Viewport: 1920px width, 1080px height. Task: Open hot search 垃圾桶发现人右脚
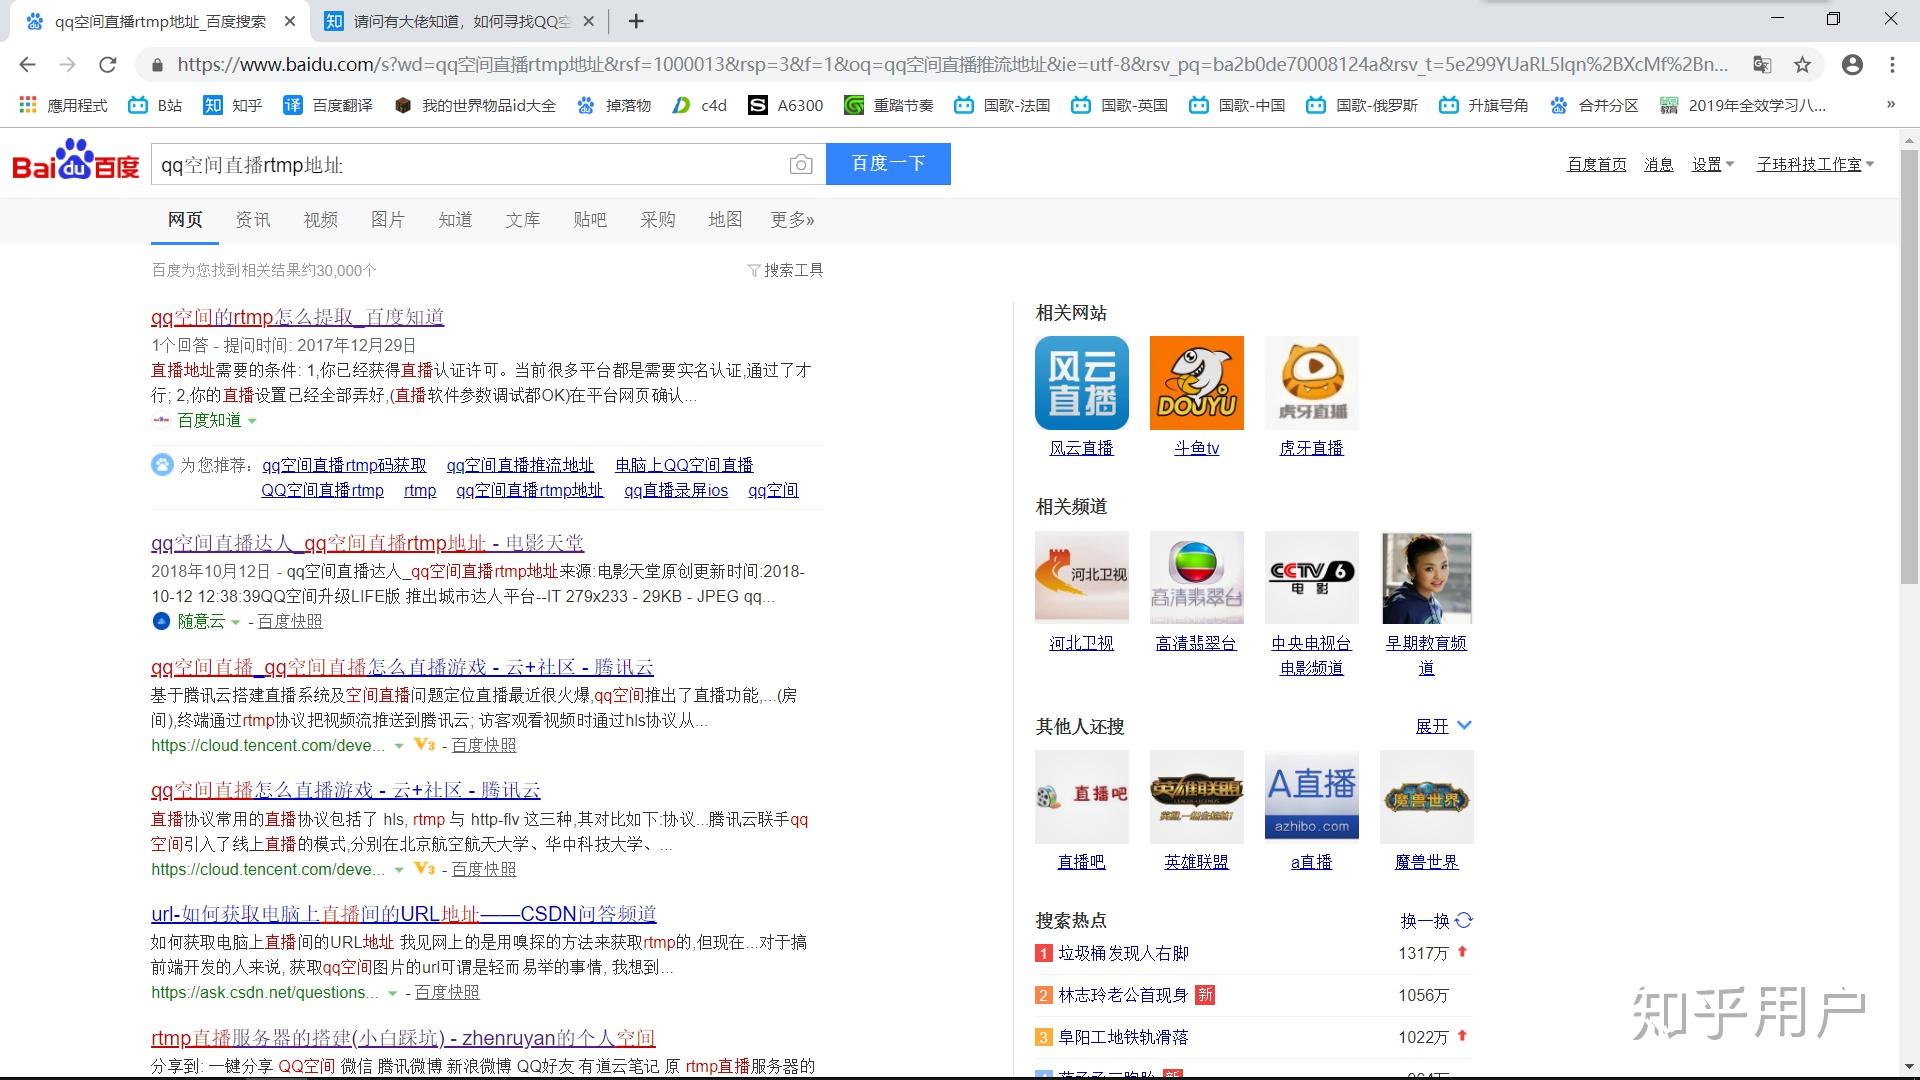1123,953
